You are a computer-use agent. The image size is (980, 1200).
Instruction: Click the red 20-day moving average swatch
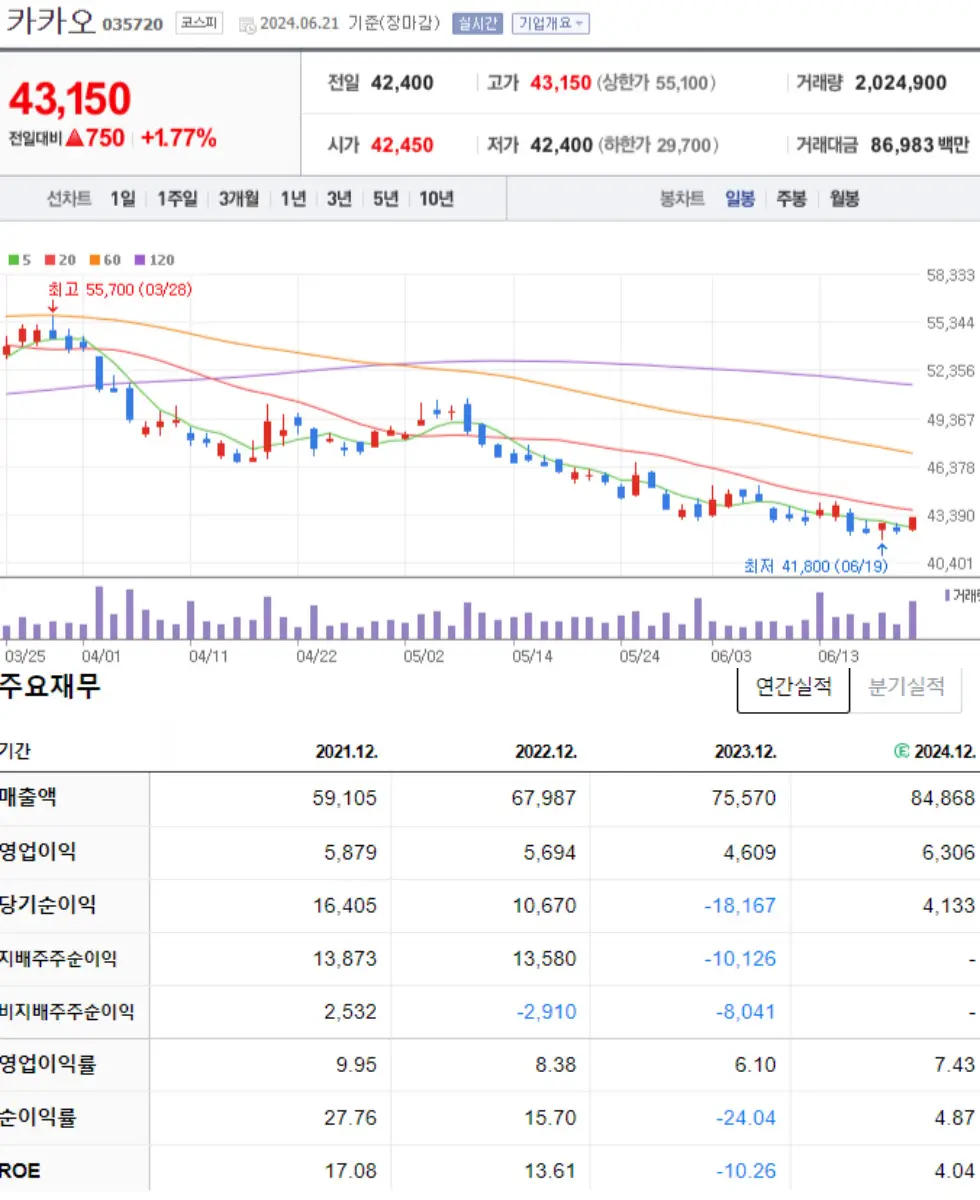point(49,260)
